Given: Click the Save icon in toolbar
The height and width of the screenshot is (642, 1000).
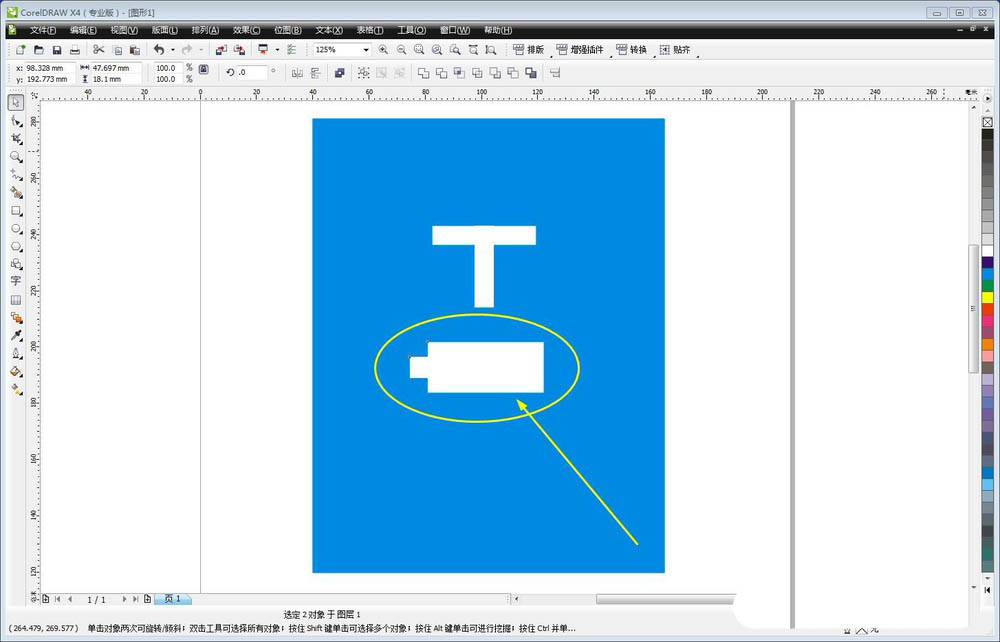Looking at the screenshot, I should (57, 49).
